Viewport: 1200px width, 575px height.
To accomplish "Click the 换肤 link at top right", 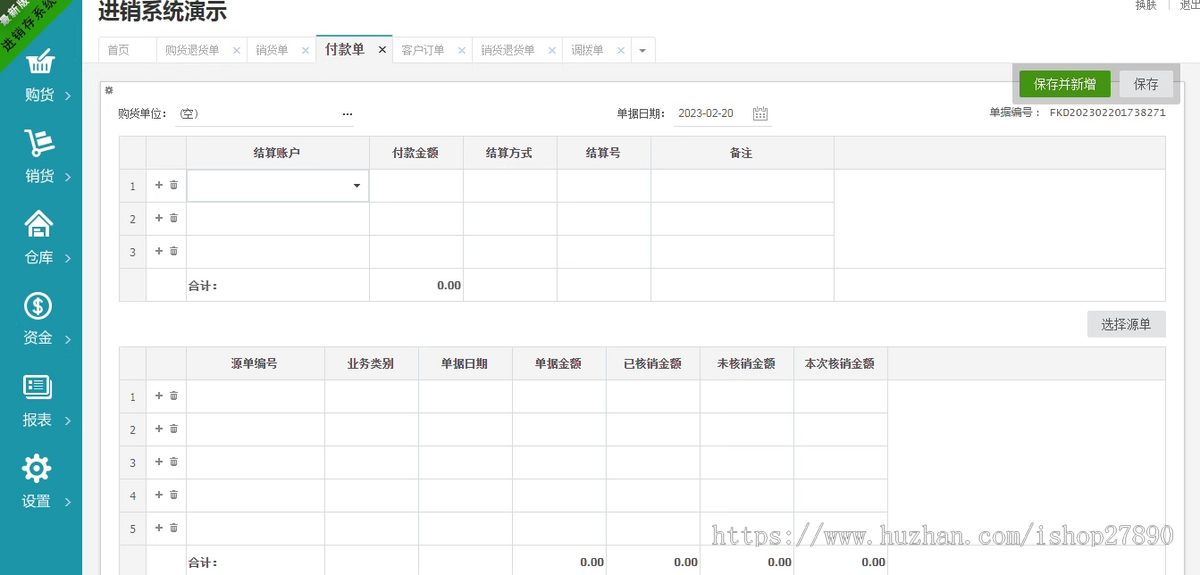I will pos(1146,5).
